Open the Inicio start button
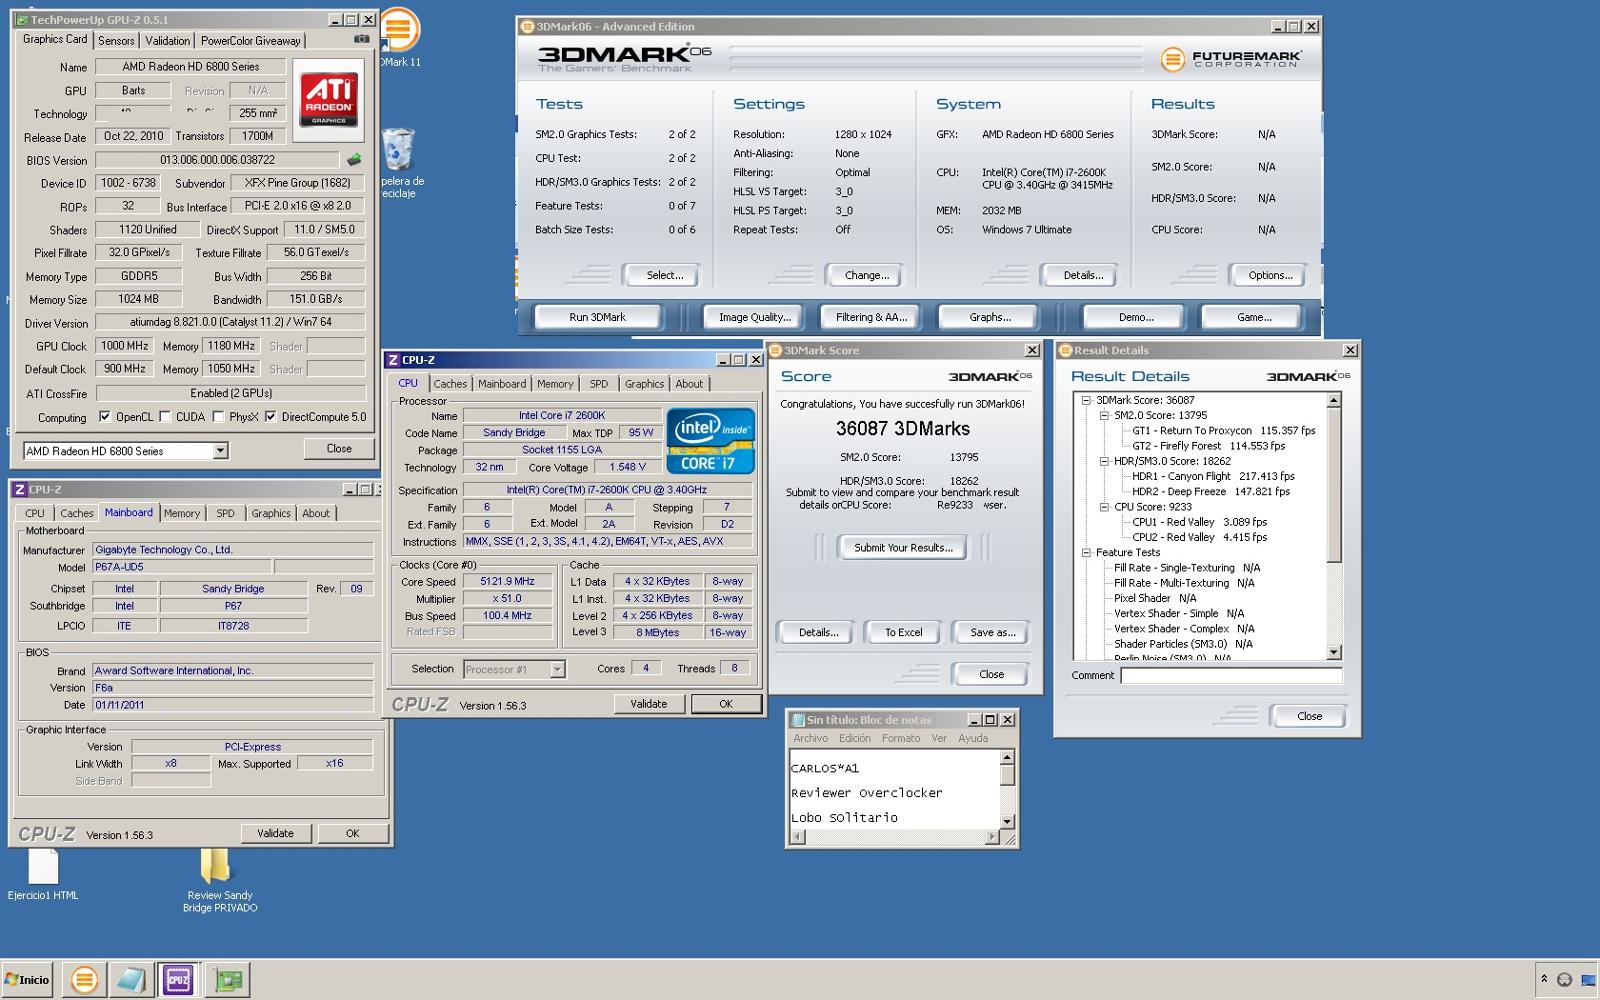This screenshot has width=1600, height=1000. 27,980
